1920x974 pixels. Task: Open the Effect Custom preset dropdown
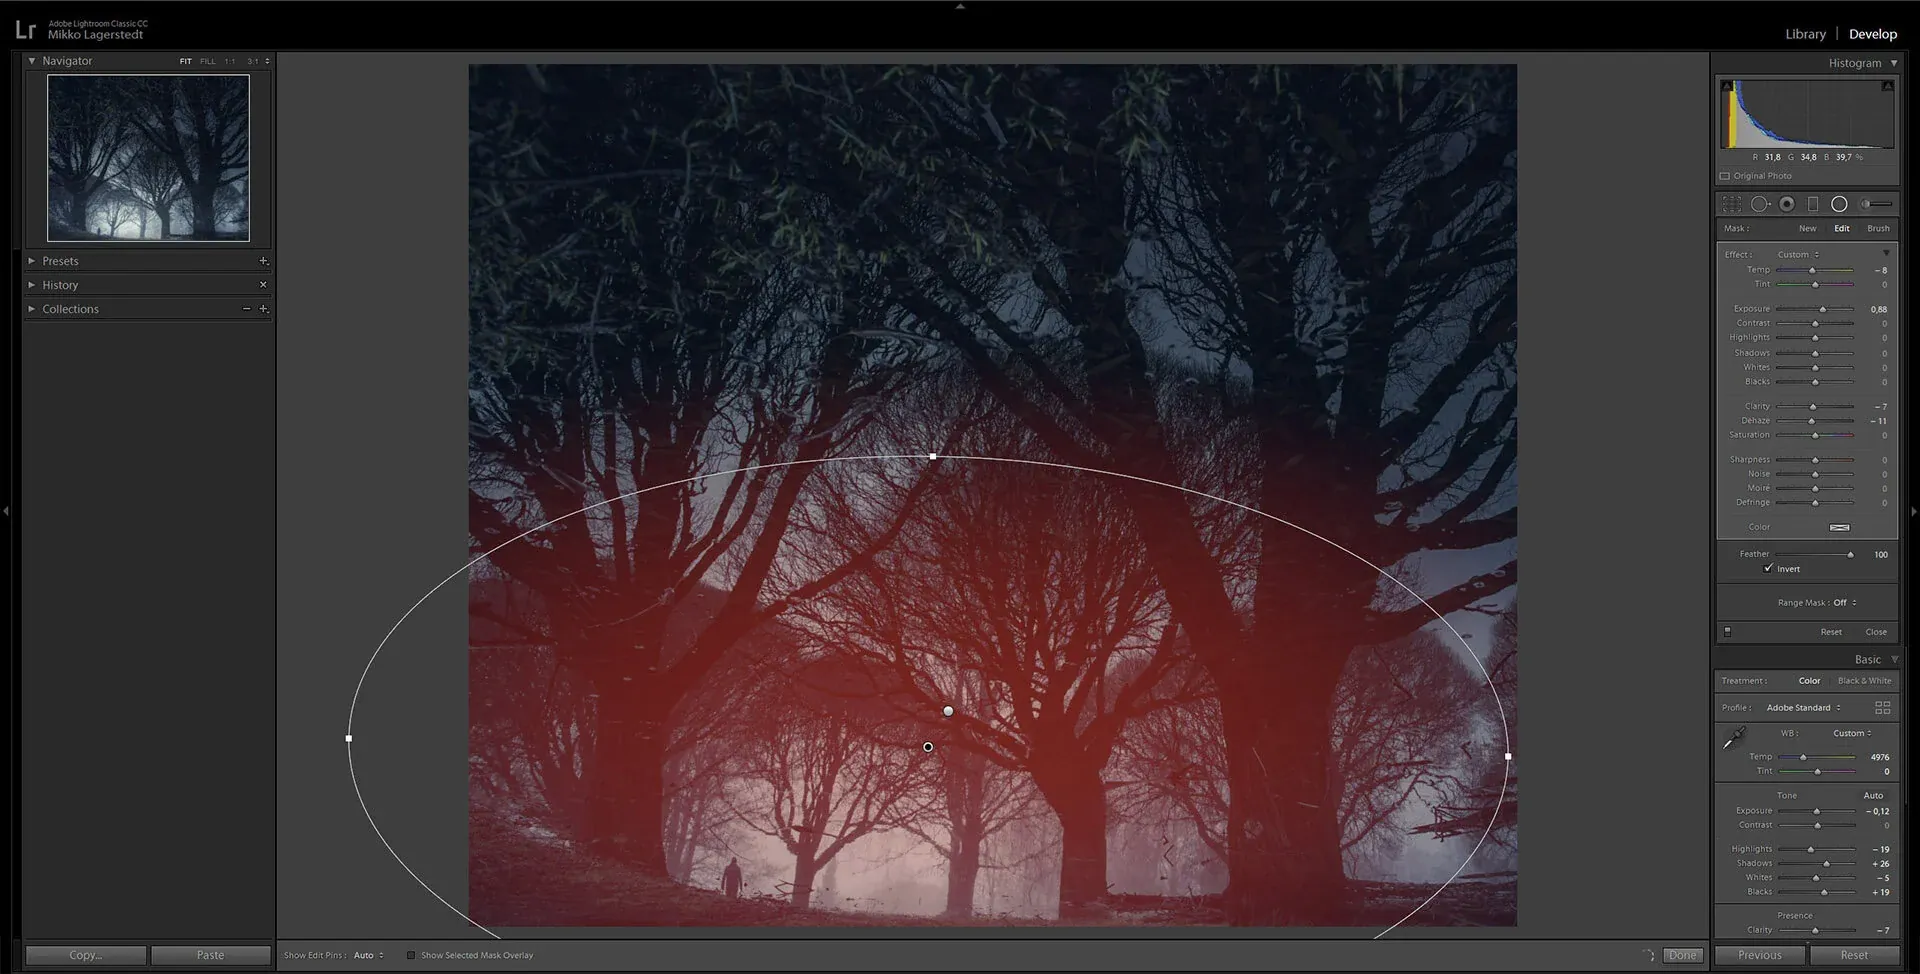click(1800, 254)
